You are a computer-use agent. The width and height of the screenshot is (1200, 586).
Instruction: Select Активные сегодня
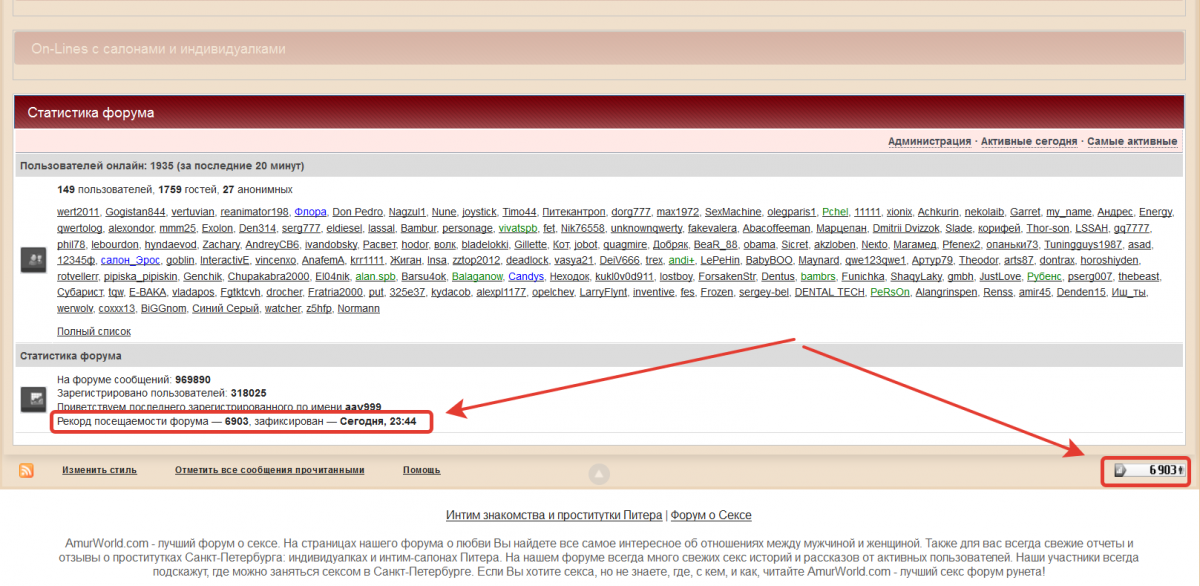(1028, 142)
